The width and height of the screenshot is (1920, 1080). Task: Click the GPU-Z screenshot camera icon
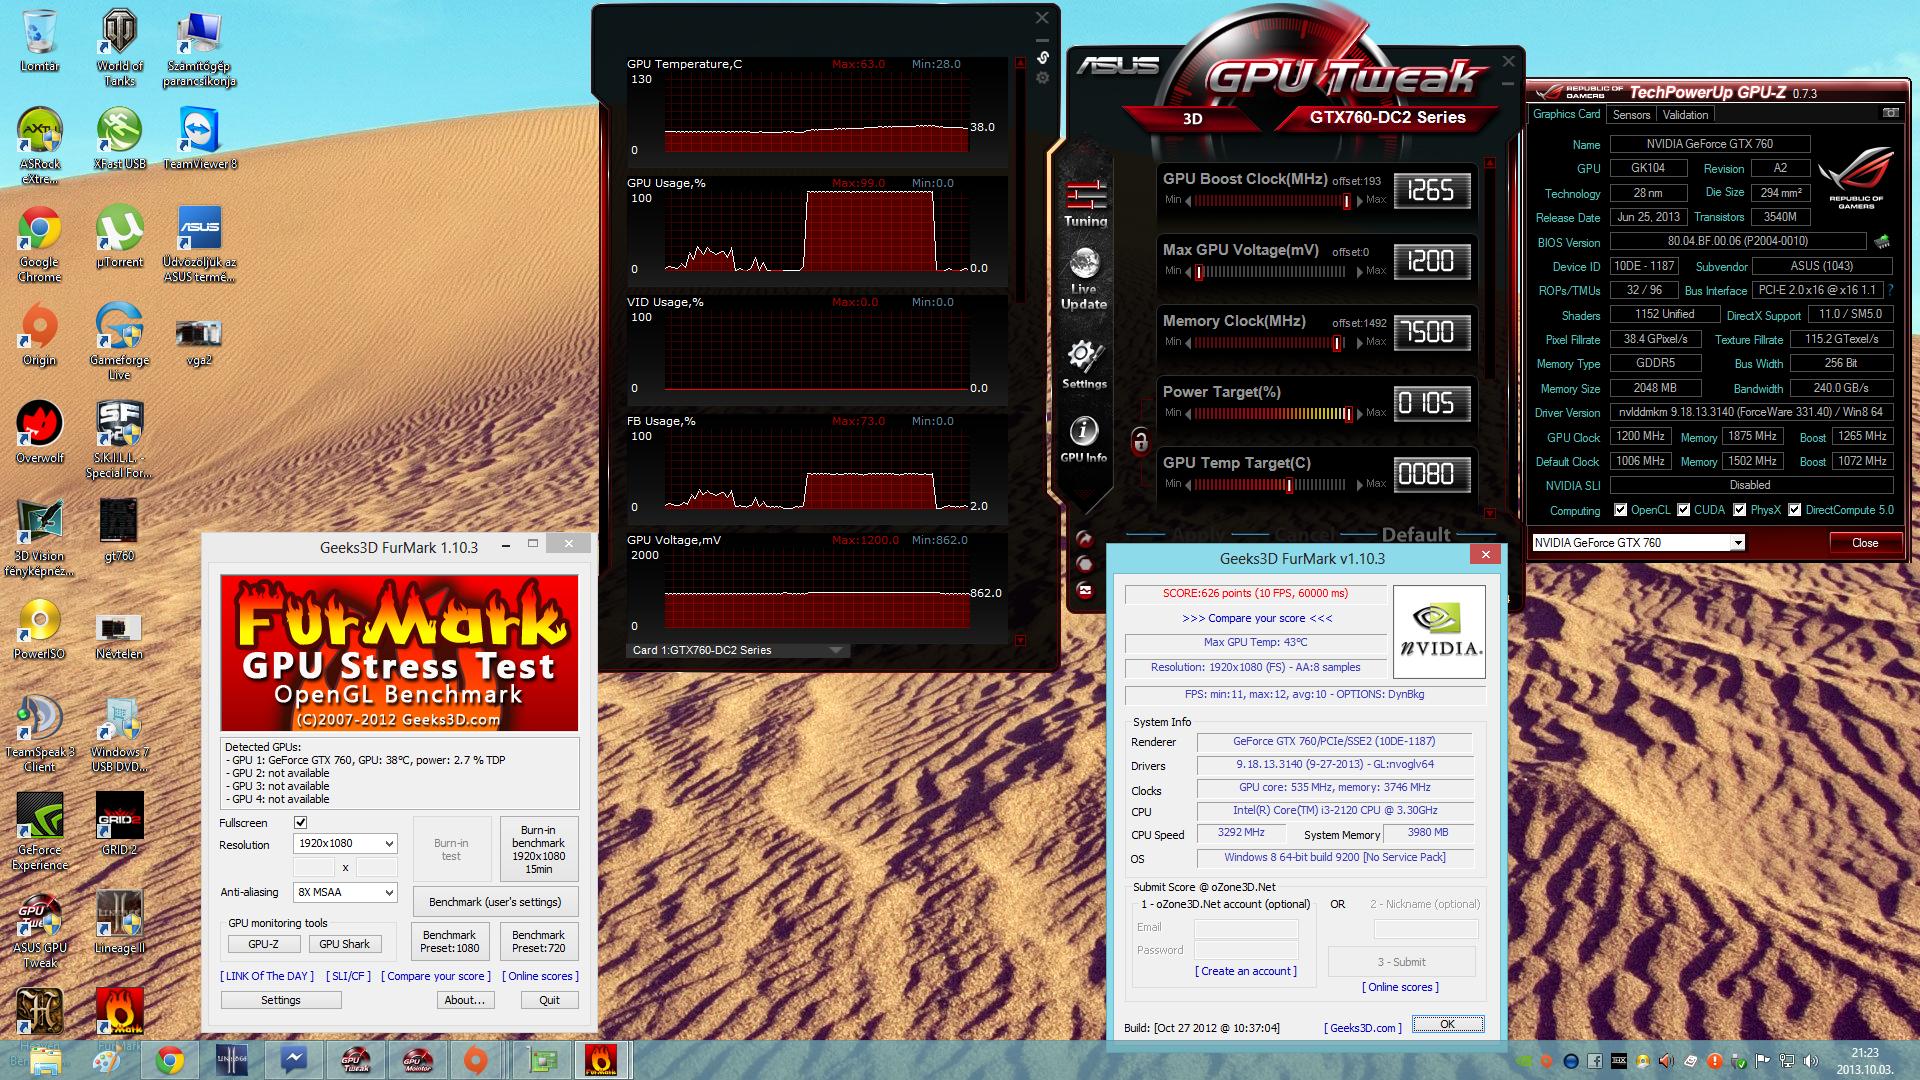pyautogui.click(x=1890, y=114)
